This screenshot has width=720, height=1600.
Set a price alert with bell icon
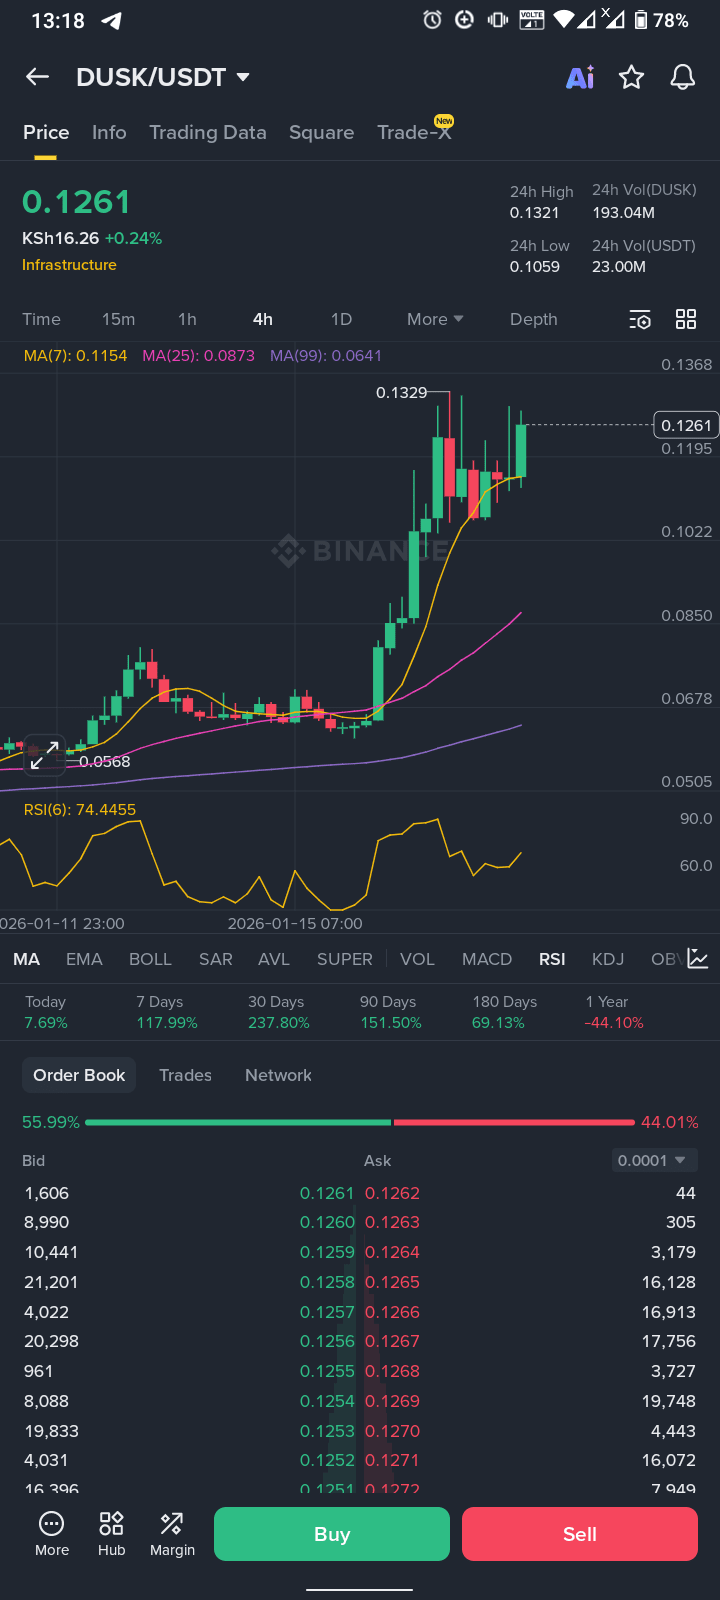683,77
